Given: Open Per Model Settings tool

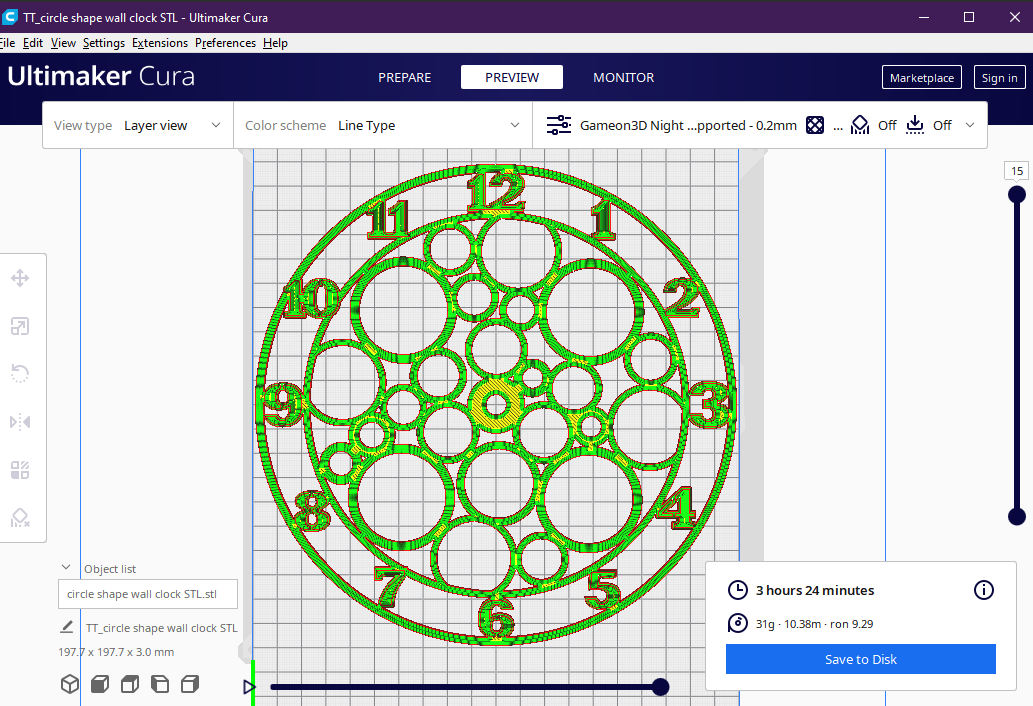Looking at the screenshot, I should (x=20, y=470).
